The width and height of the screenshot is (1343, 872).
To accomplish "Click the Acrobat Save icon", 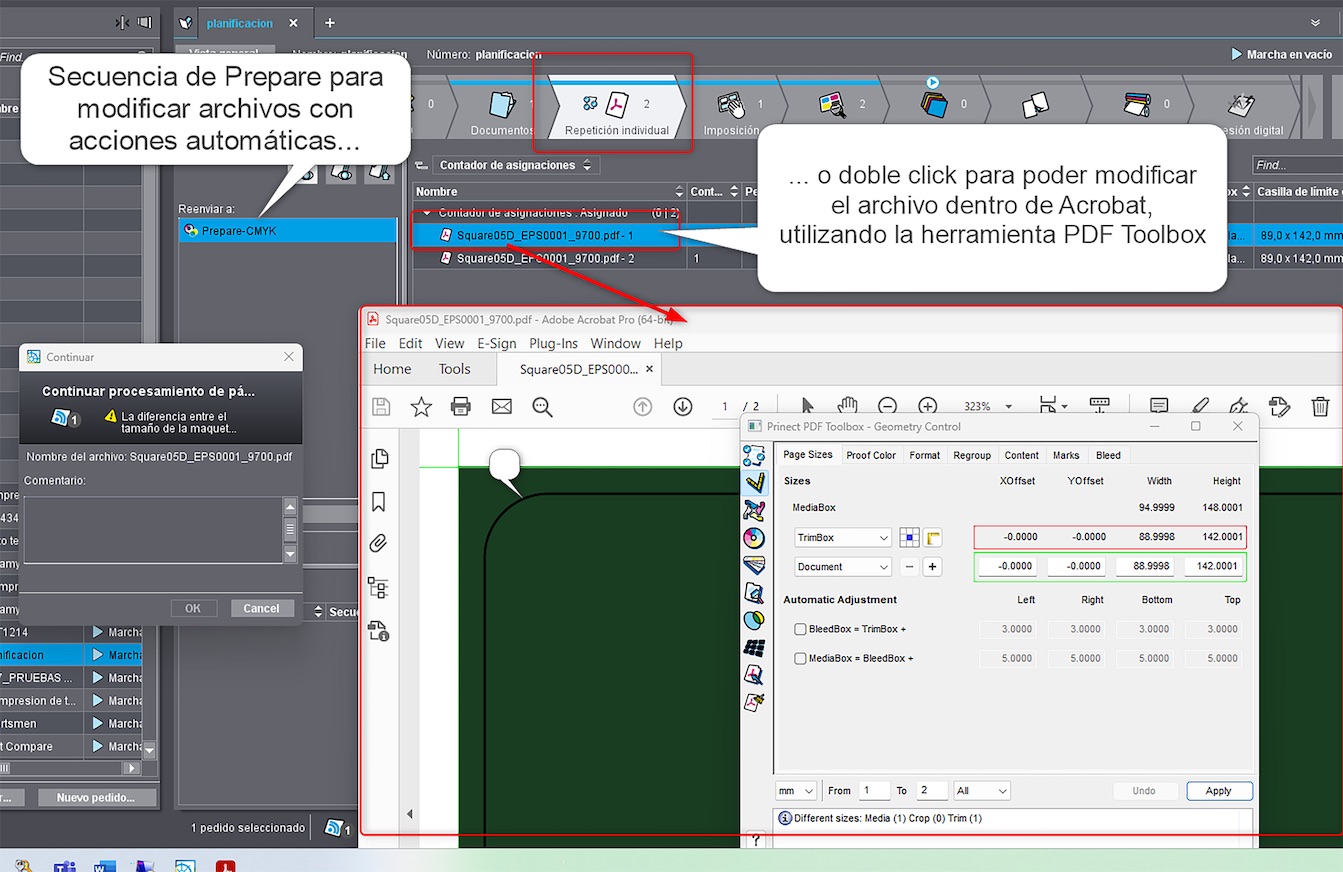I will coord(381,406).
